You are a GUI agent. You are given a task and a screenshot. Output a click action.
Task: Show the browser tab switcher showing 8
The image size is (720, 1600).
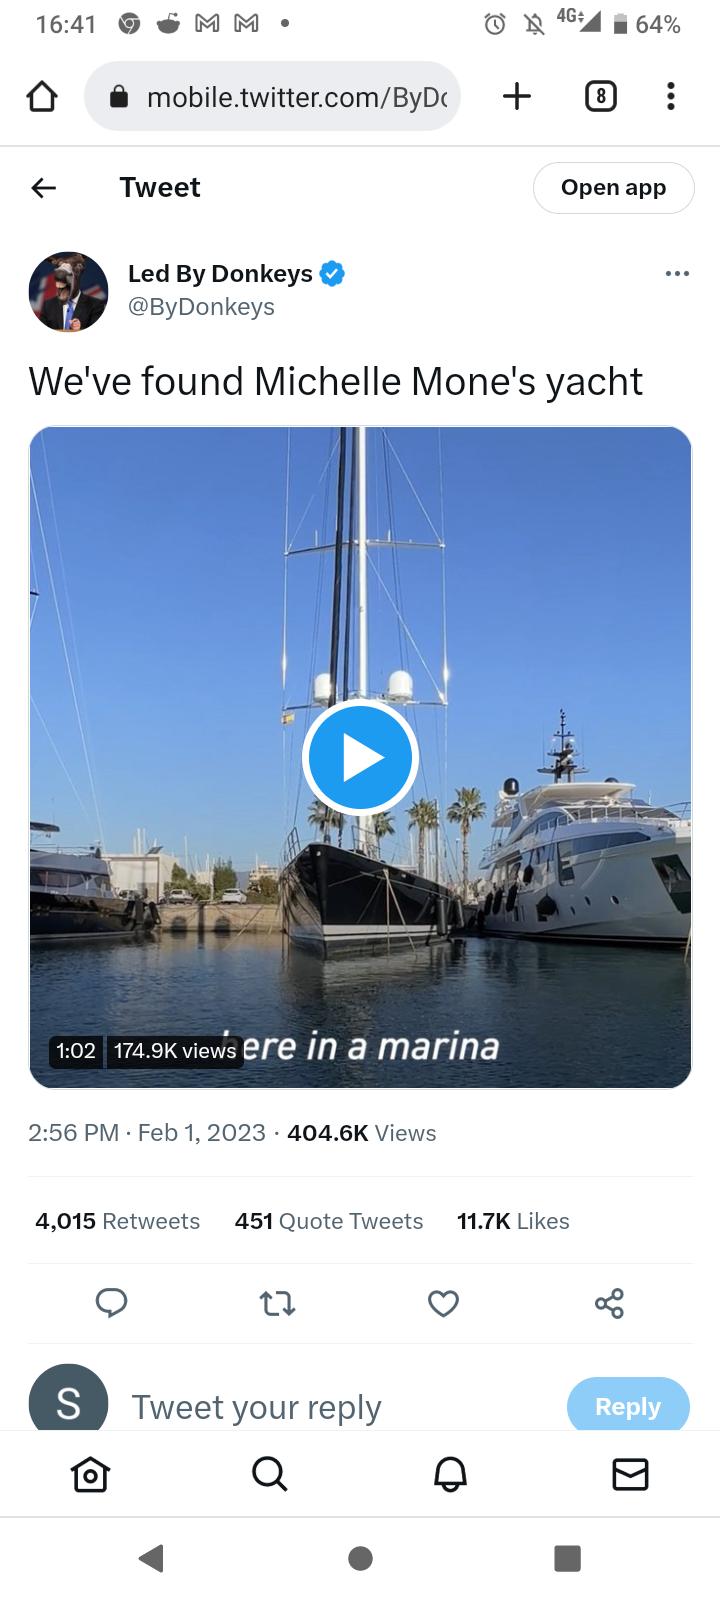click(x=601, y=96)
